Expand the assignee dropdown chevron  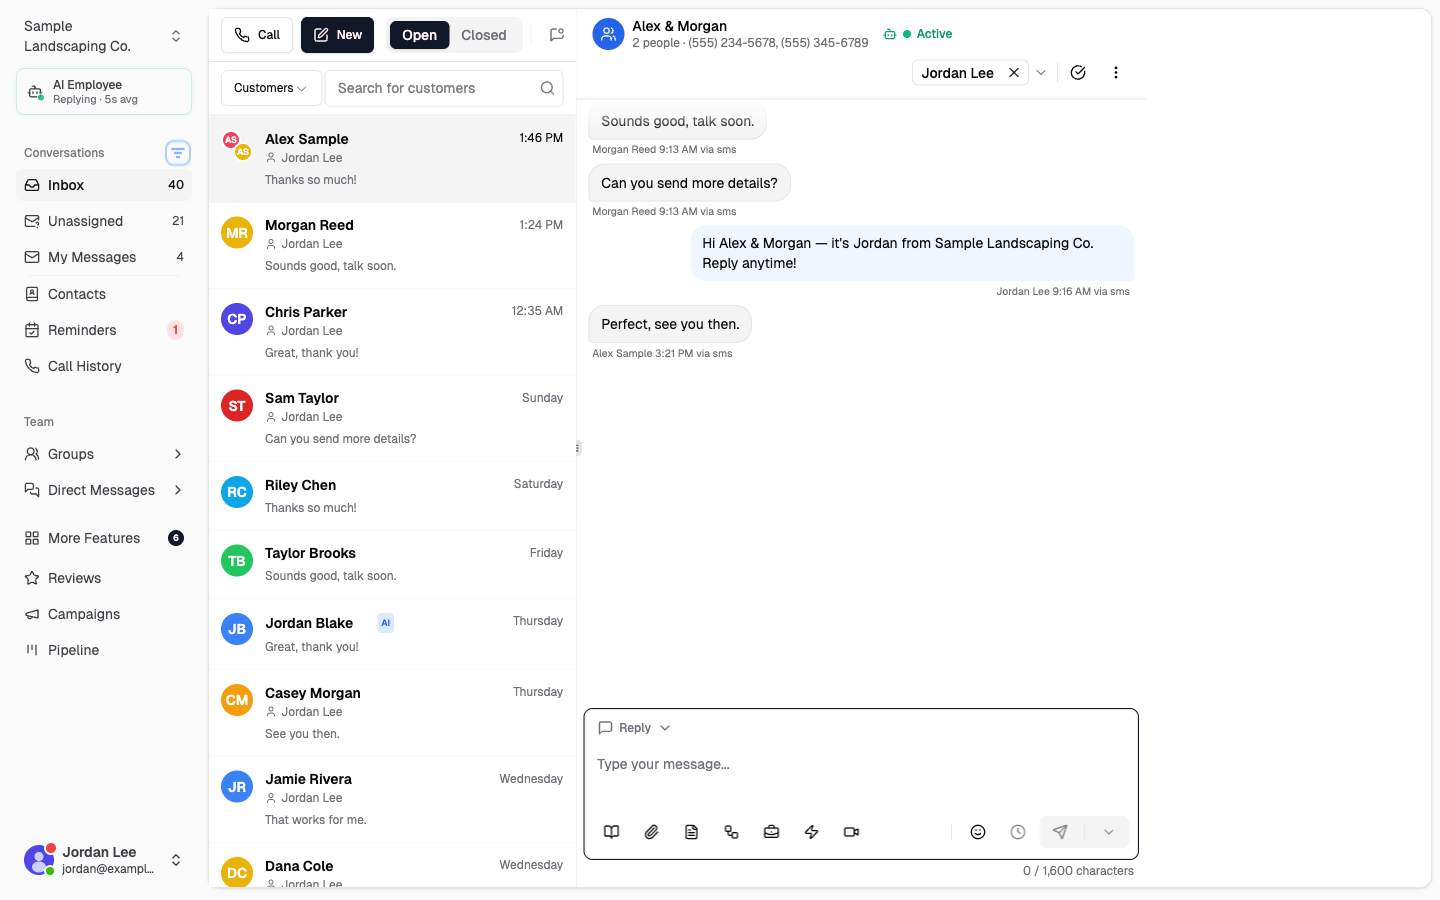point(1041,73)
